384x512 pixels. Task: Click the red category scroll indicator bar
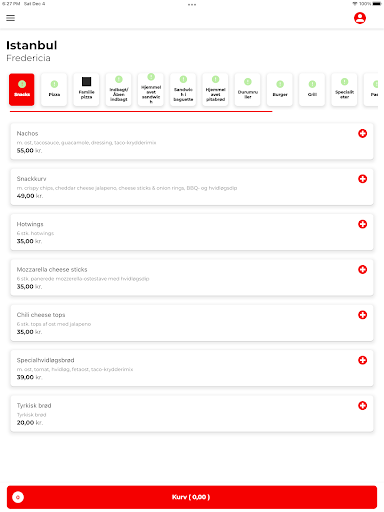[x=141, y=111]
